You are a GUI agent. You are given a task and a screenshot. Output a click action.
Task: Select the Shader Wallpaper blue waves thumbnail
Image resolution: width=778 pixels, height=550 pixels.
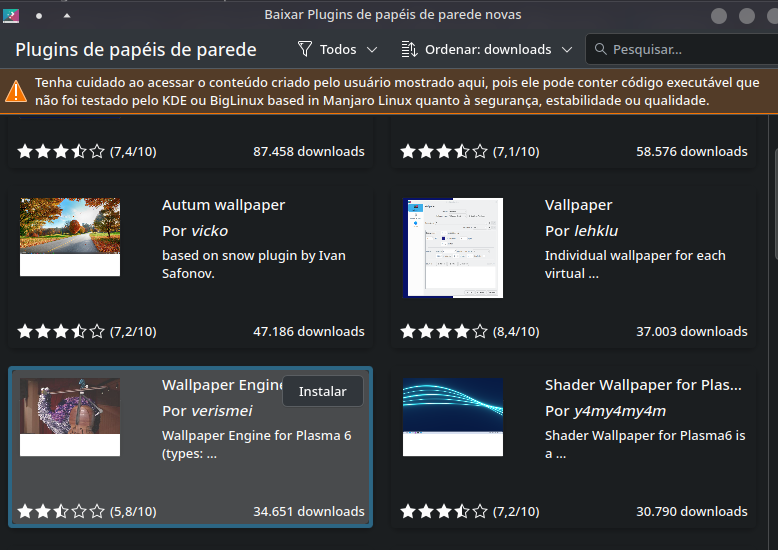[453, 417]
